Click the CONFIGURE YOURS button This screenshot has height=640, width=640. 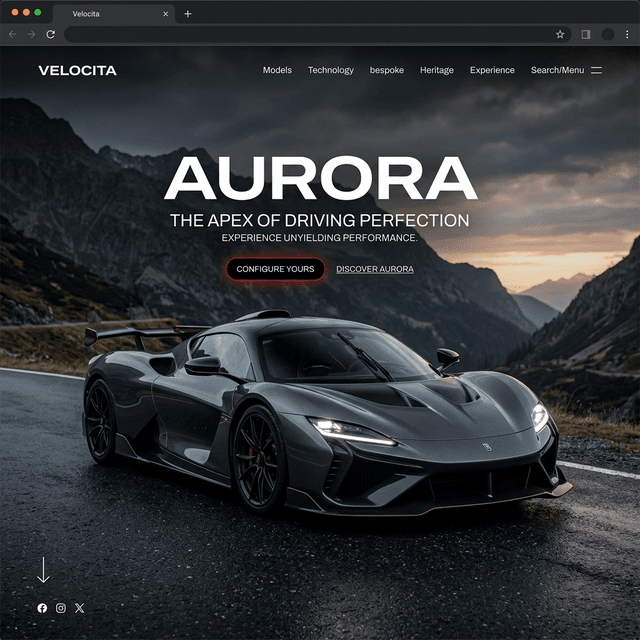click(x=276, y=269)
